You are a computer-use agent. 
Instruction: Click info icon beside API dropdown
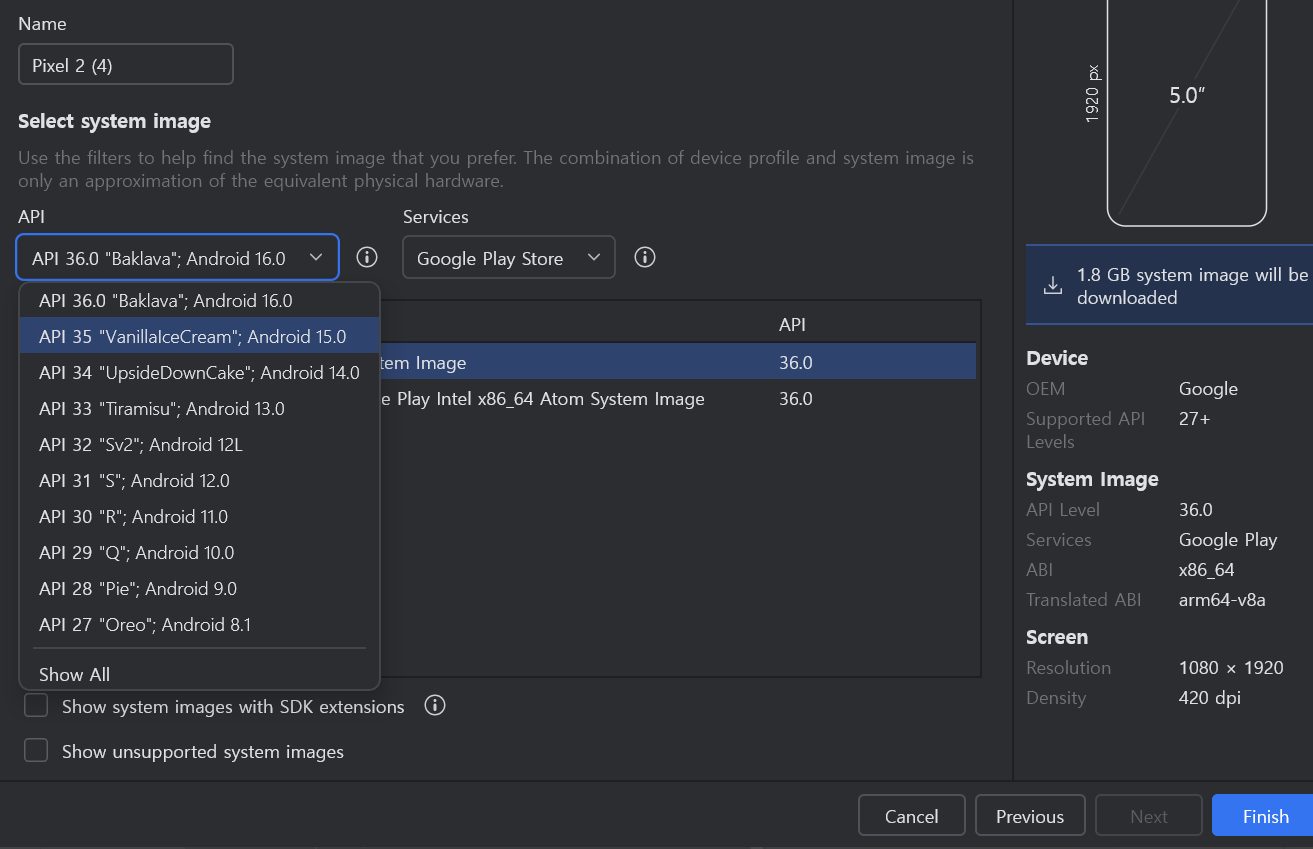coord(367,257)
